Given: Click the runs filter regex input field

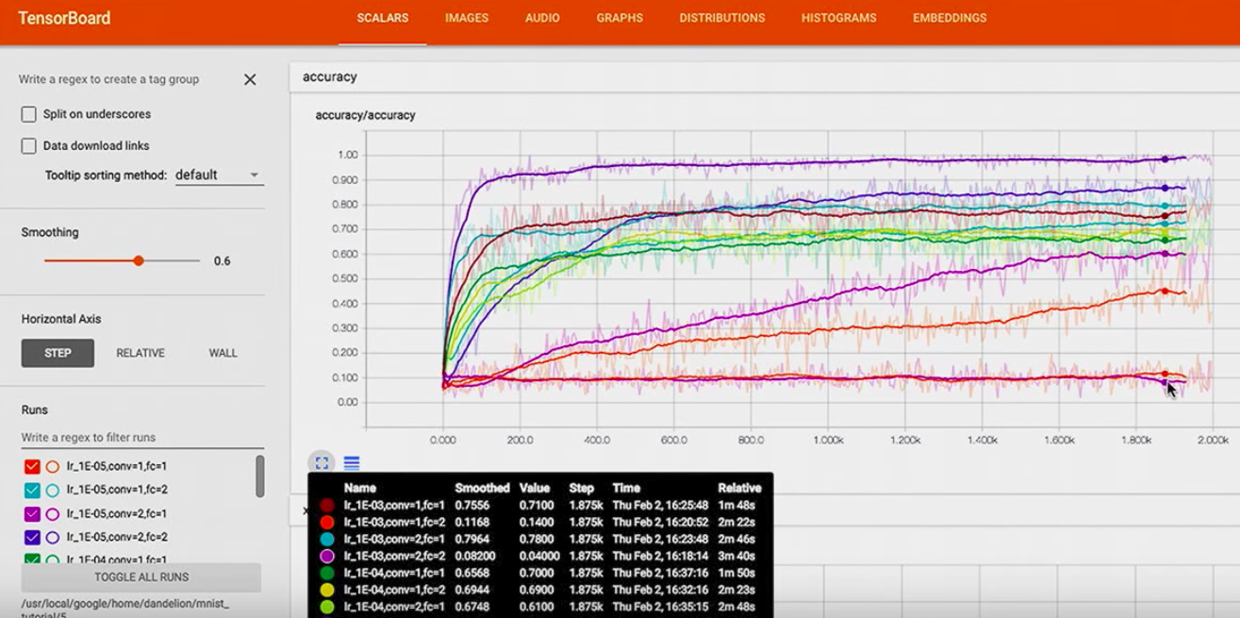Looking at the screenshot, I should [140, 437].
